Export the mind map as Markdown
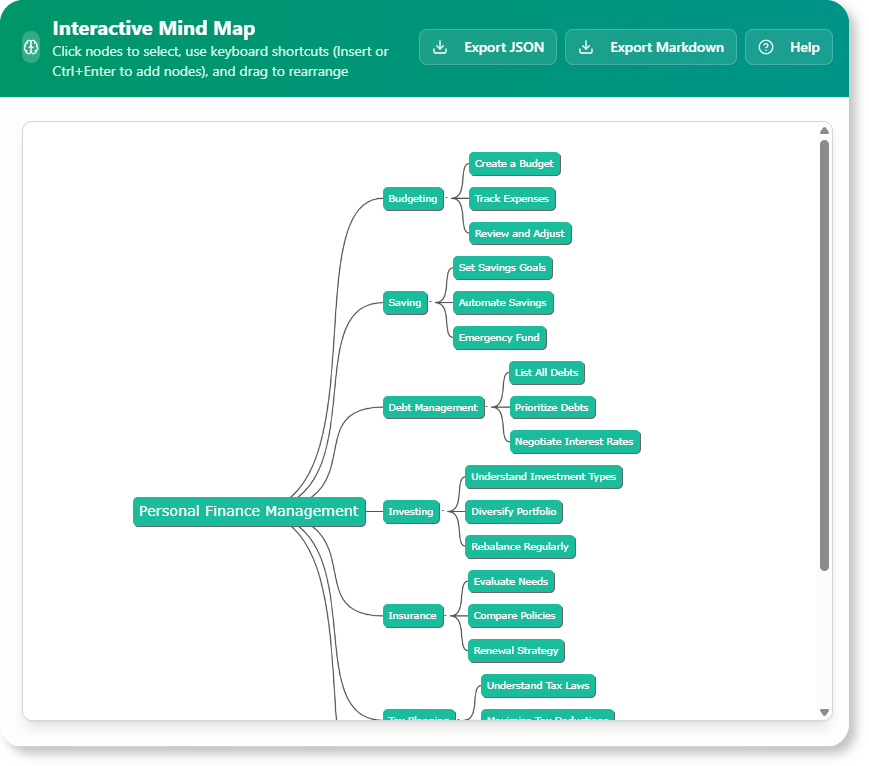This screenshot has width=869, height=766. tap(651, 46)
